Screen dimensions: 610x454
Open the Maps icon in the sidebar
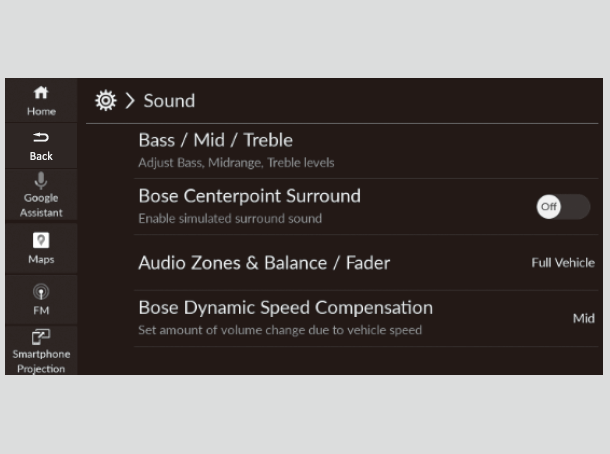point(41,240)
